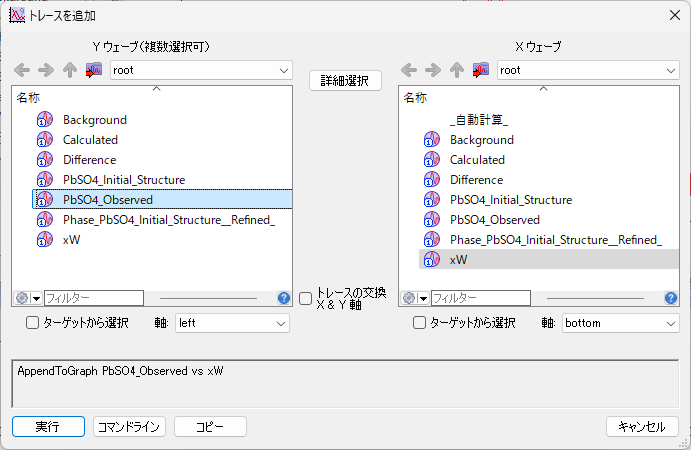Viewport: 691px width, 450px height.
Task: Click the X wave filter input field
Action: [x=480, y=298]
